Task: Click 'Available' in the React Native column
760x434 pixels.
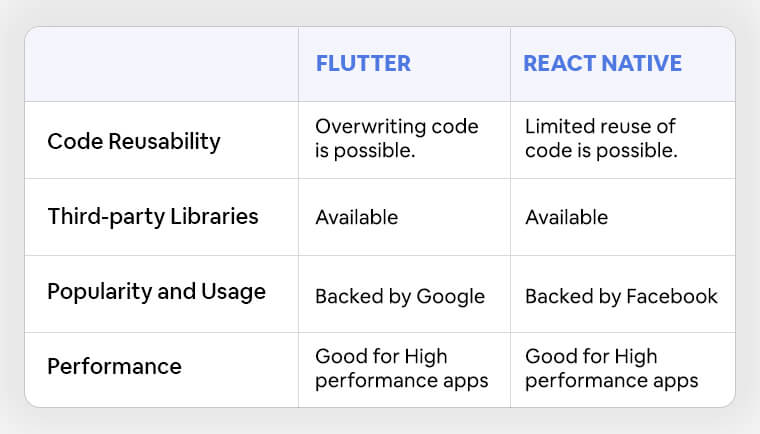Action: click(x=566, y=217)
